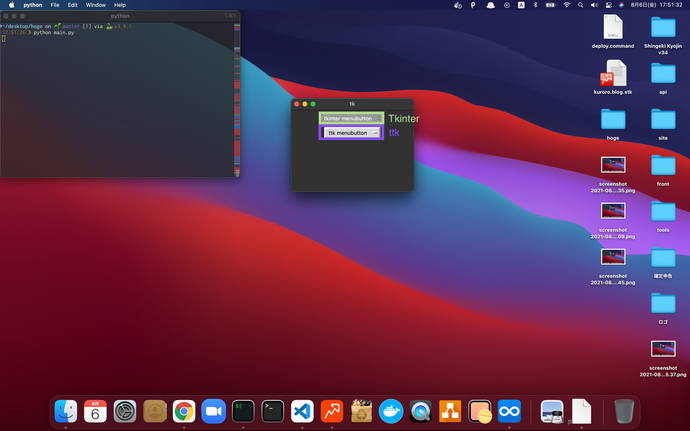Open Spotlight search in menu bar

(x=580, y=5)
